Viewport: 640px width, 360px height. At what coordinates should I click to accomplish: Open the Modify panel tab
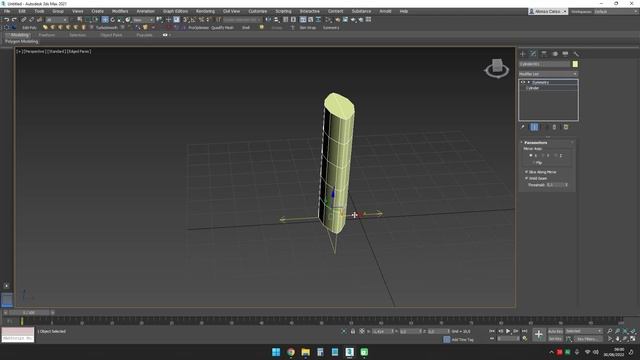pyautogui.click(x=533, y=53)
